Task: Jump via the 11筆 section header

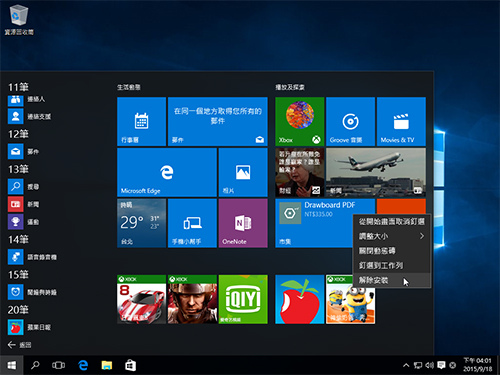Action: click(18, 87)
